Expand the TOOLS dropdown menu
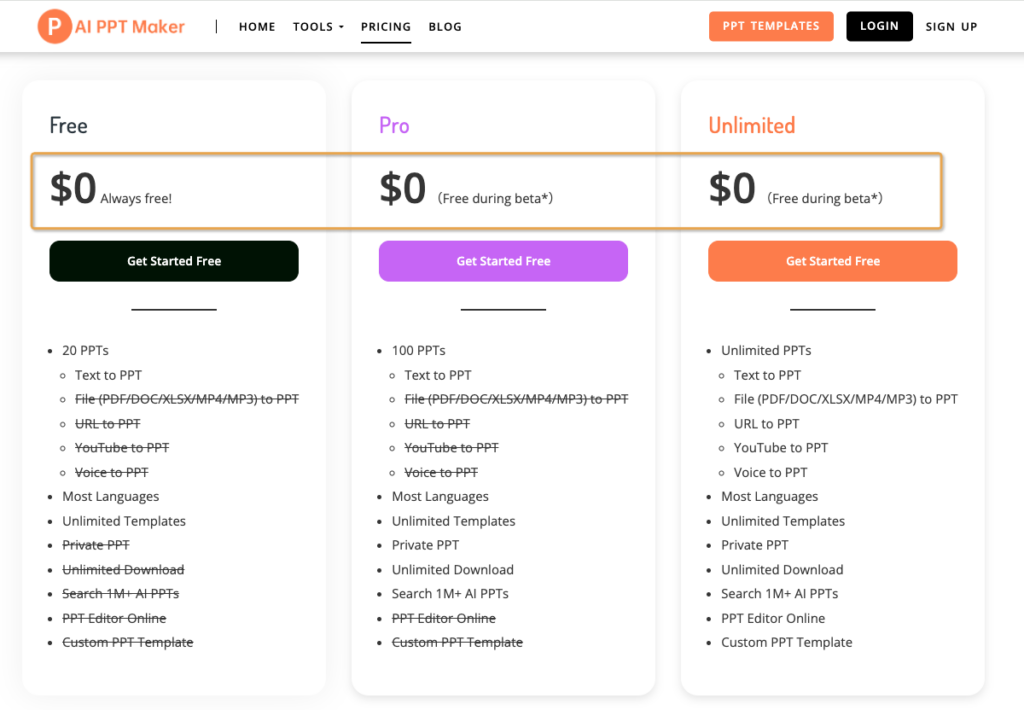This screenshot has width=1024, height=710. pyautogui.click(x=318, y=27)
